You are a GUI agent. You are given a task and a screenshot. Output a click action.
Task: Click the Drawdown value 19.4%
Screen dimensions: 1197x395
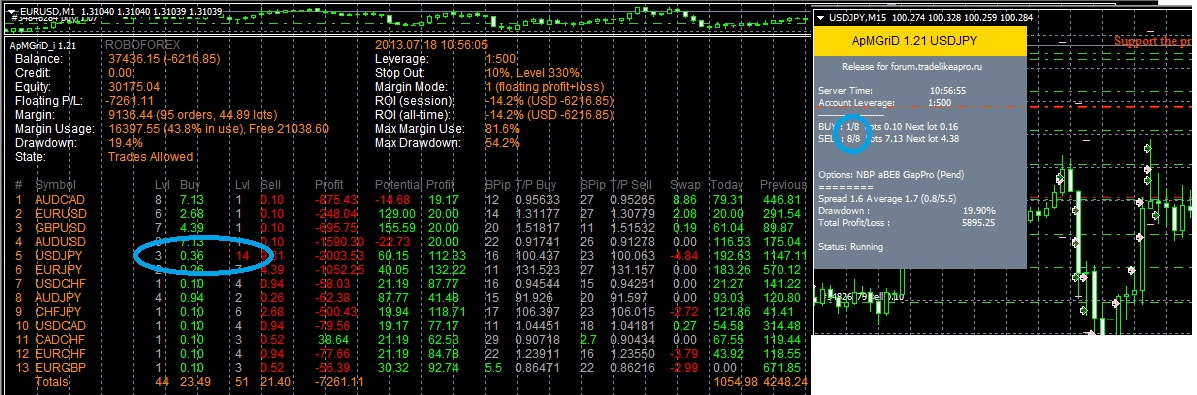coord(125,143)
